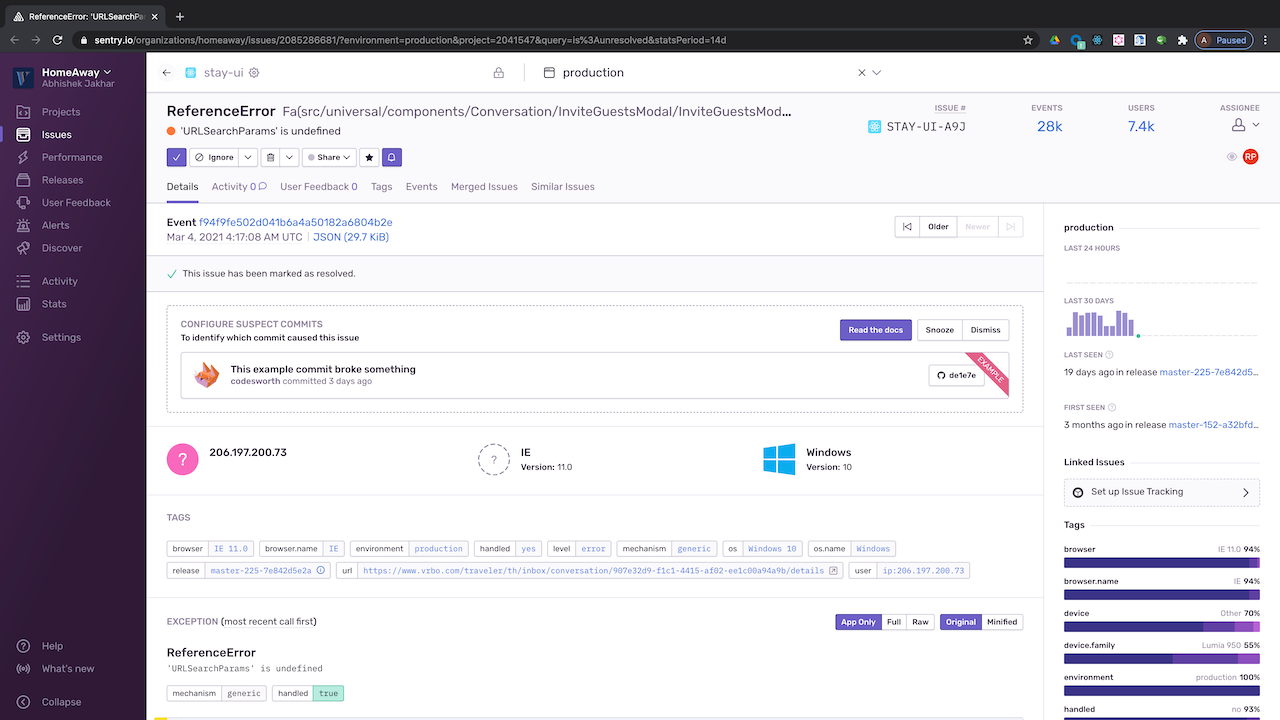Delete the issue with the trash icon
This screenshot has height=720, width=1280.
click(270, 157)
